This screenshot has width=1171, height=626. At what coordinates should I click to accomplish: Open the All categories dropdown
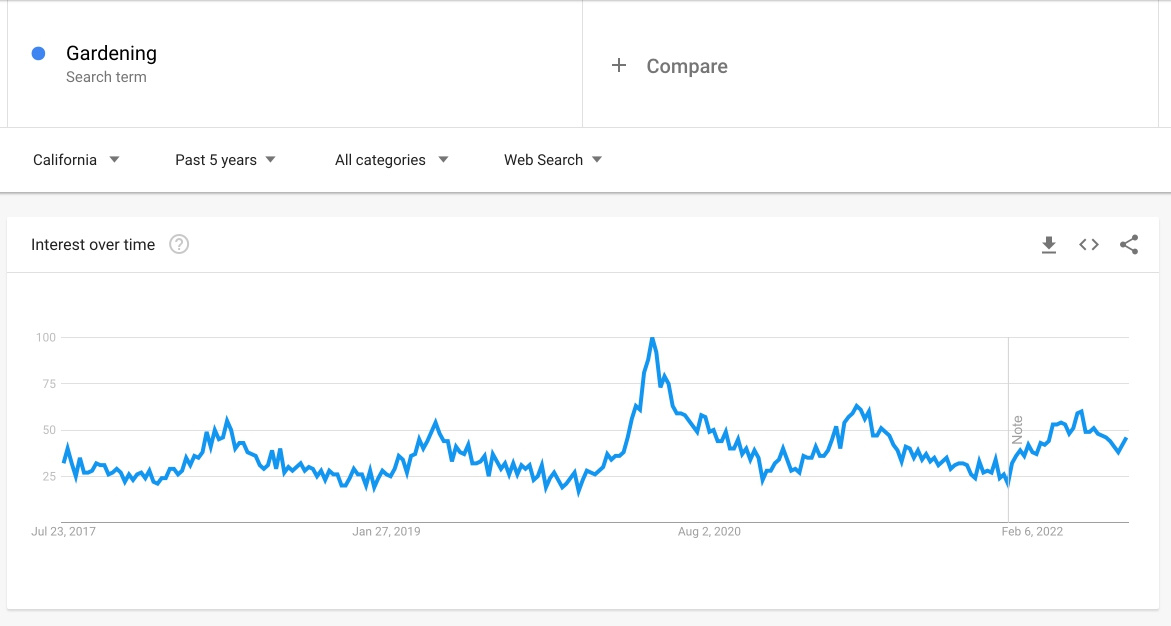click(x=391, y=160)
